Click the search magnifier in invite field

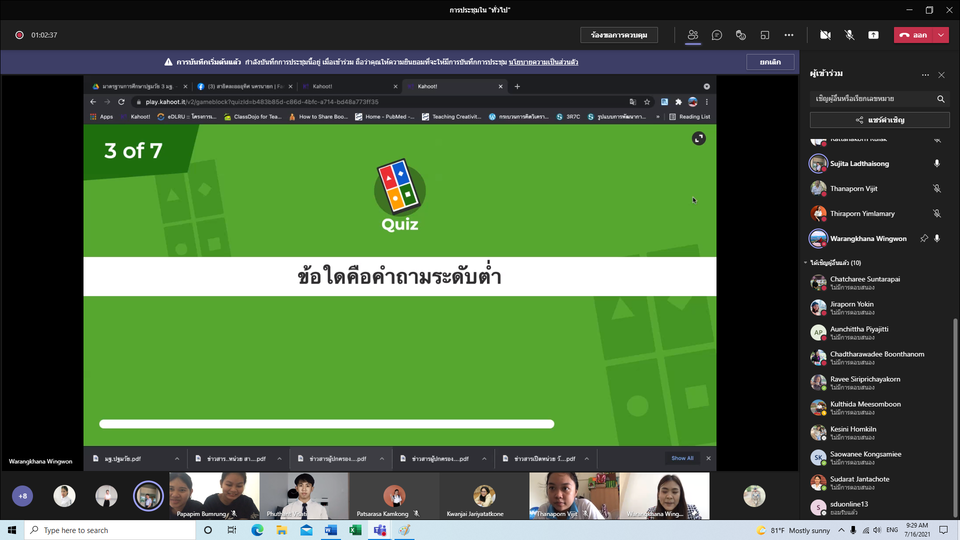click(x=940, y=99)
